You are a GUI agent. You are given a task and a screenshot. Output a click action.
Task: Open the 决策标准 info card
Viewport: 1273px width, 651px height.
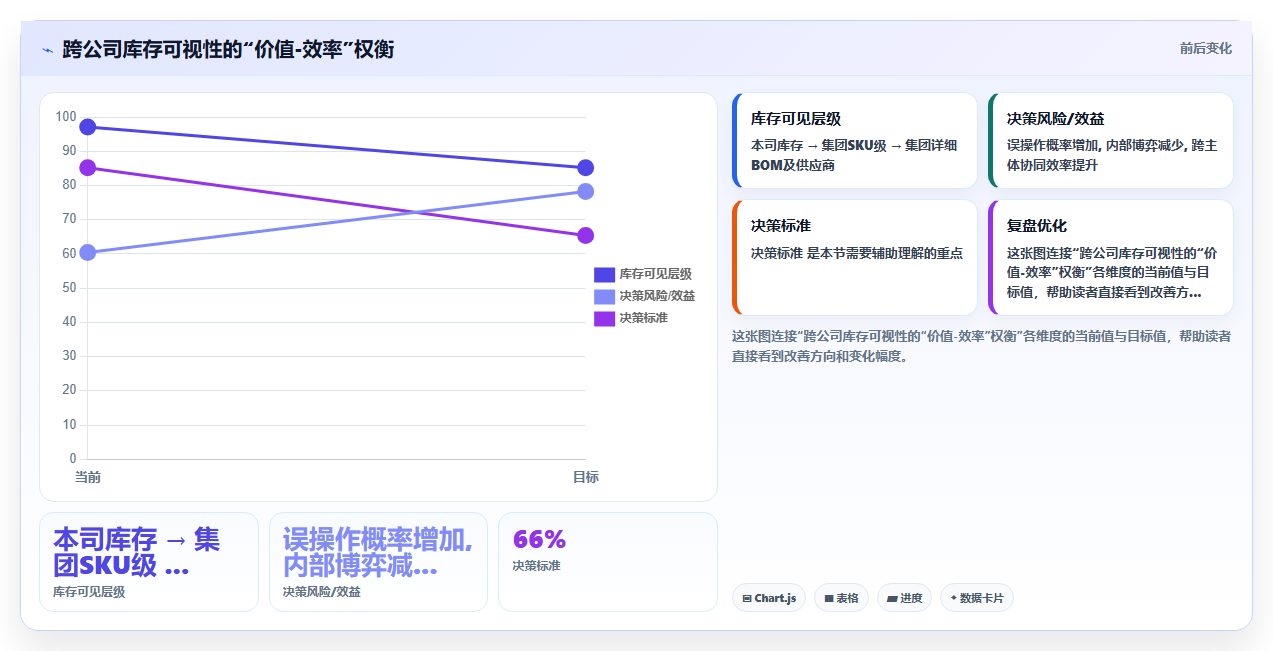click(855, 258)
